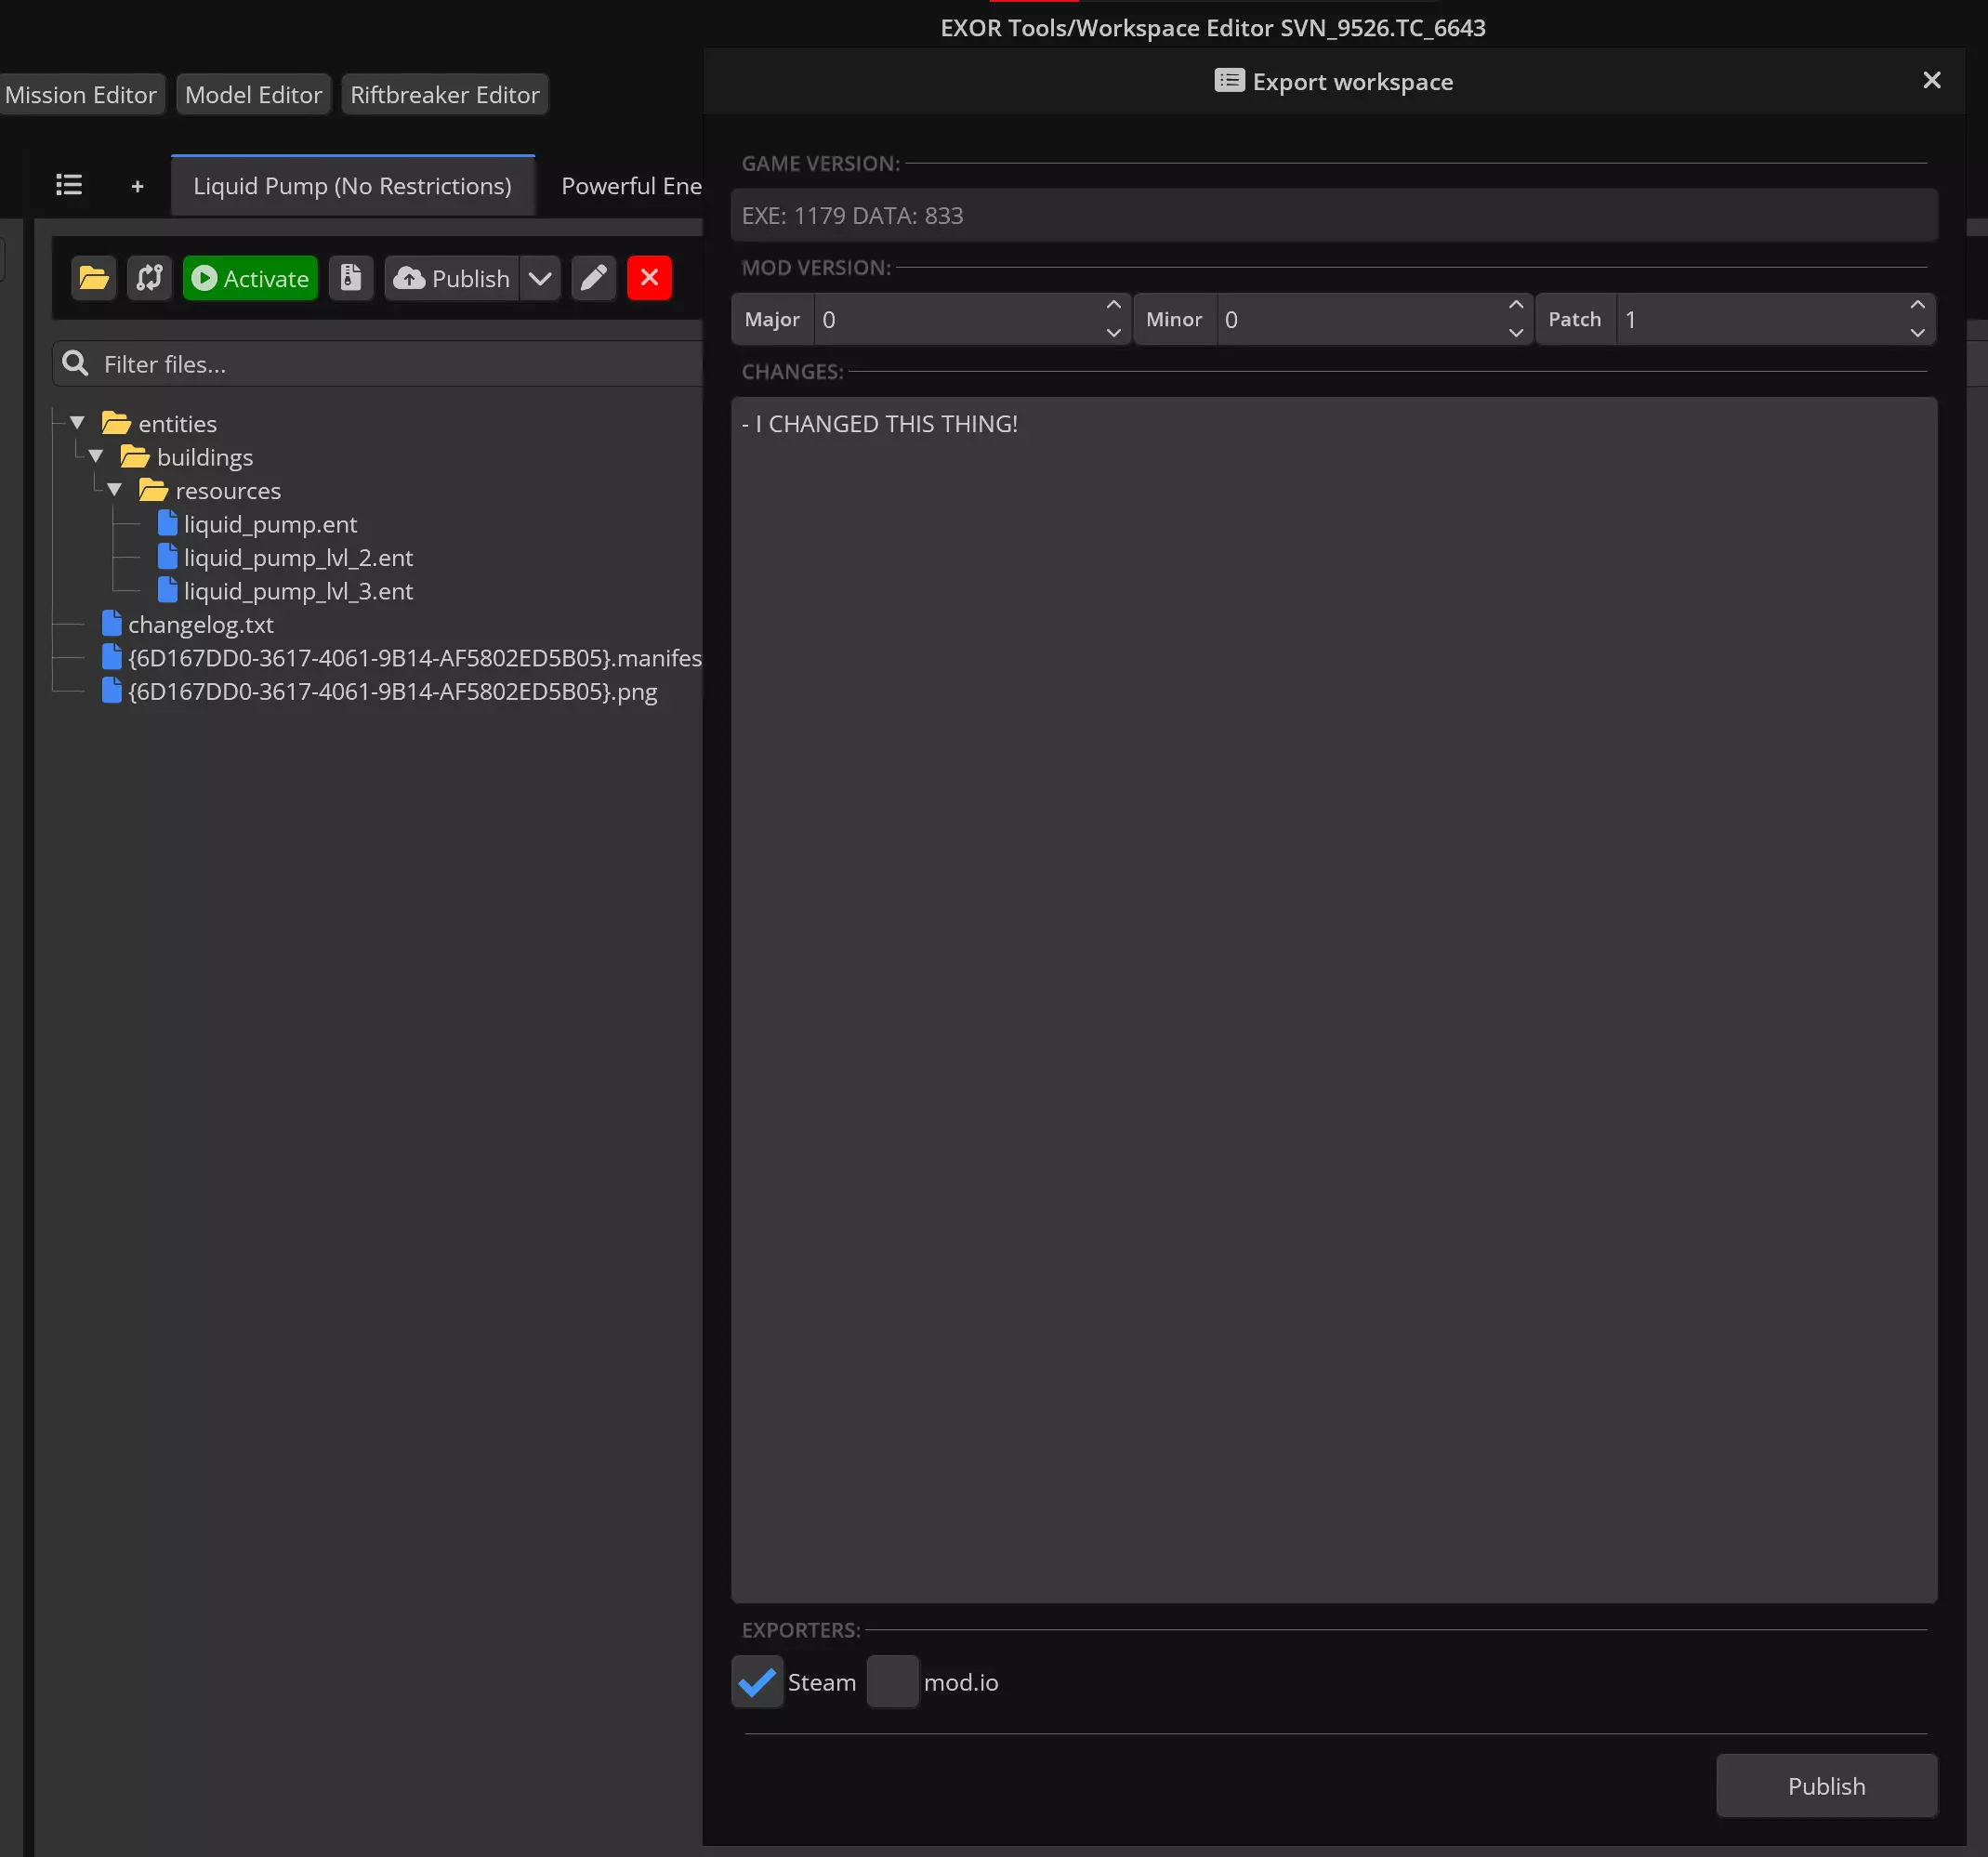Click the refresh workspace sync icon

[x=150, y=278]
